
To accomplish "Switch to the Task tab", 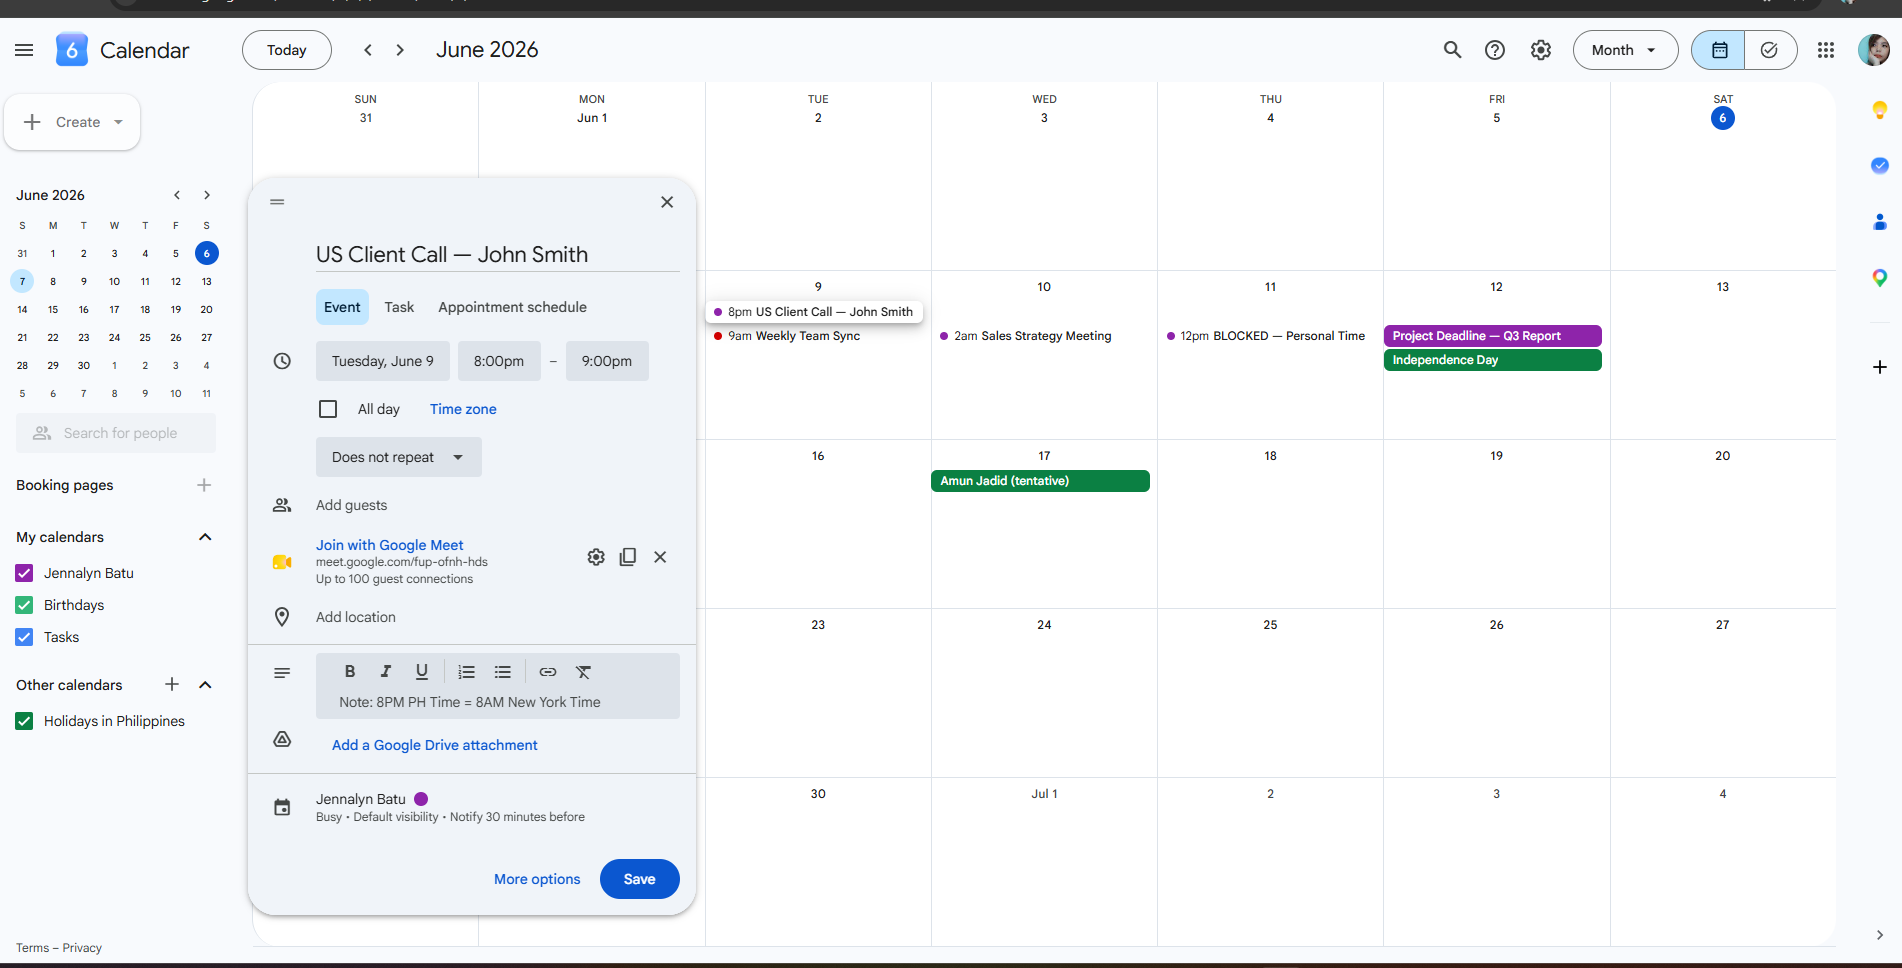I will point(399,307).
